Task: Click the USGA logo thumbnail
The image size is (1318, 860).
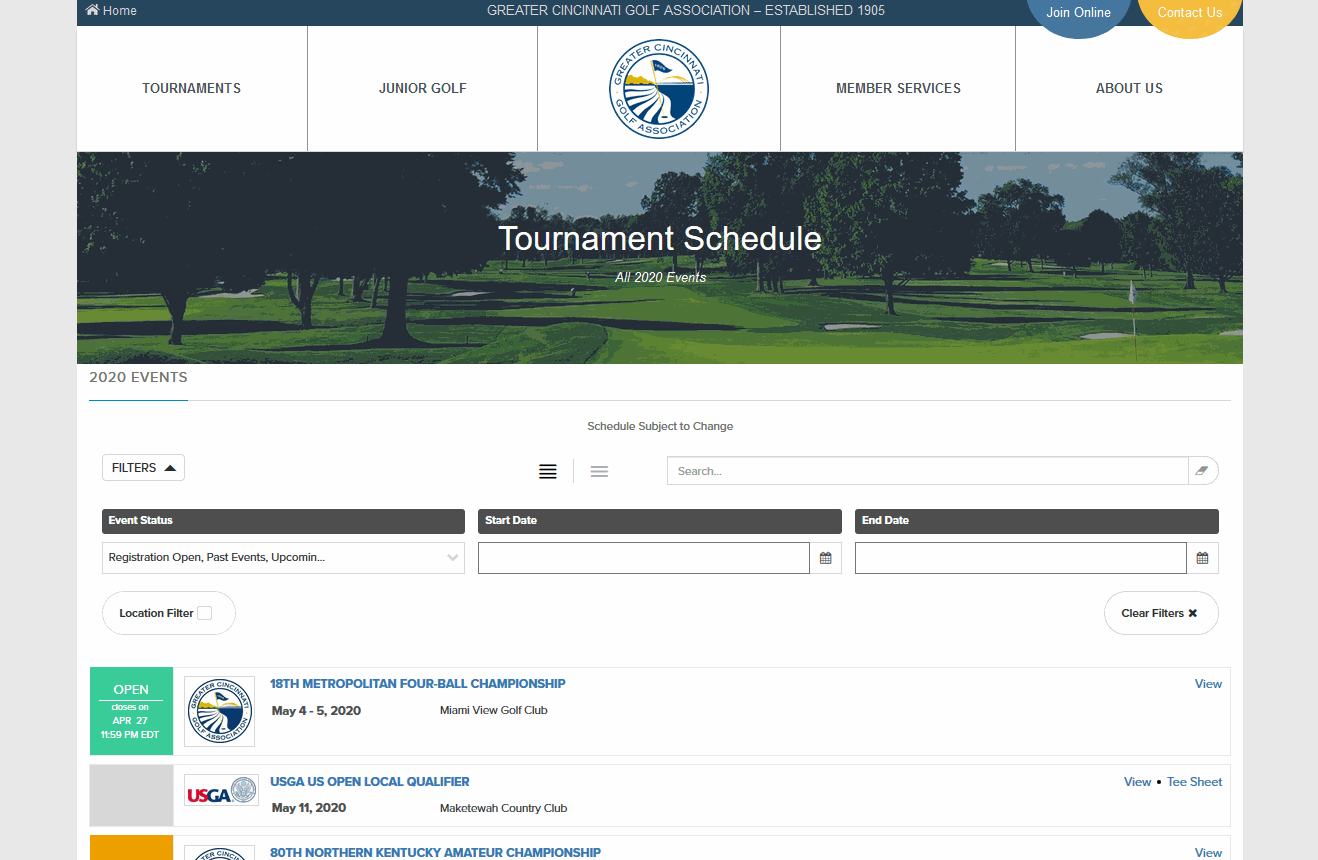Action: (221, 790)
